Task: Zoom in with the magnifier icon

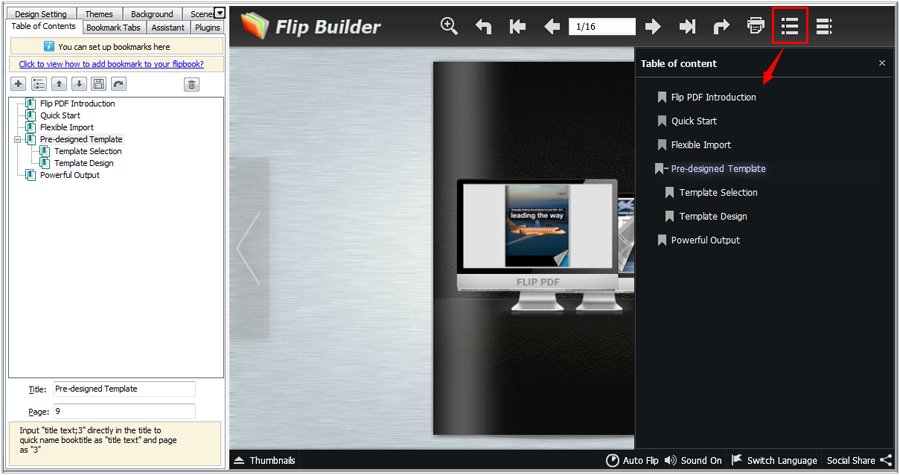Action: click(449, 26)
